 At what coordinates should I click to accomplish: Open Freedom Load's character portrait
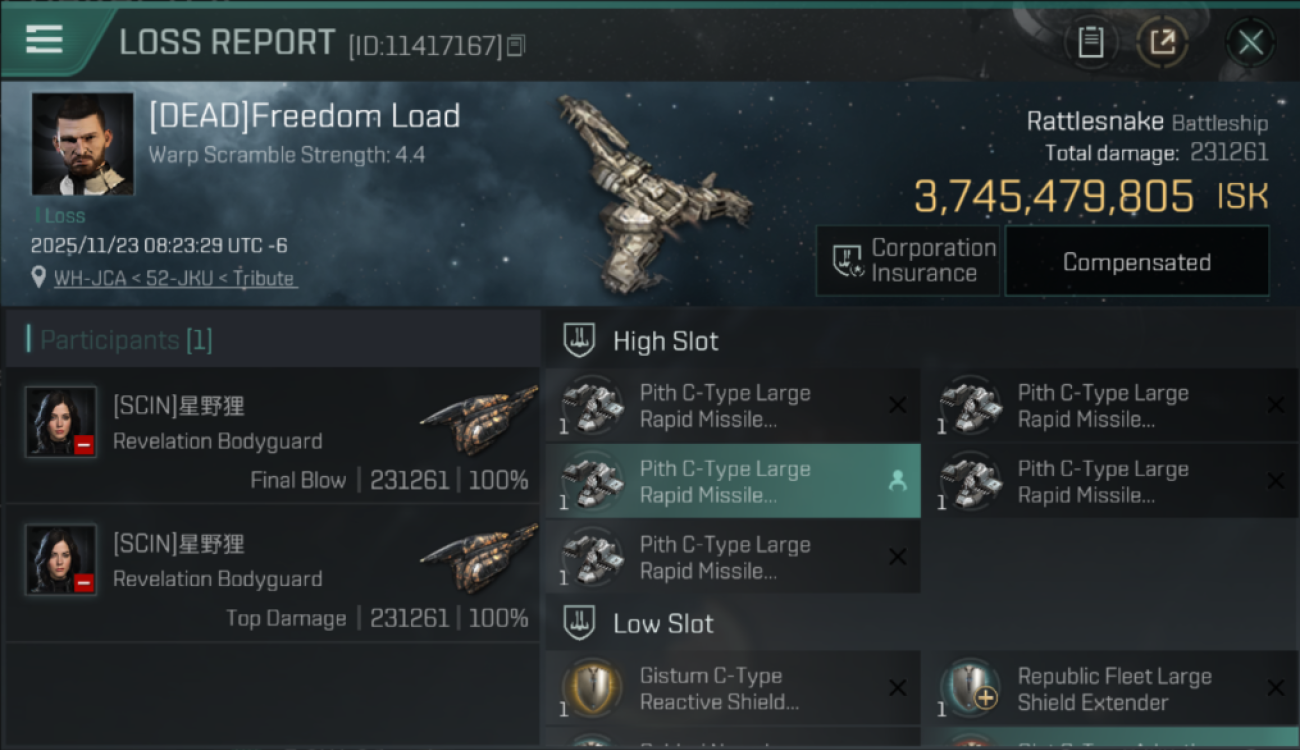click(x=82, y=144)
